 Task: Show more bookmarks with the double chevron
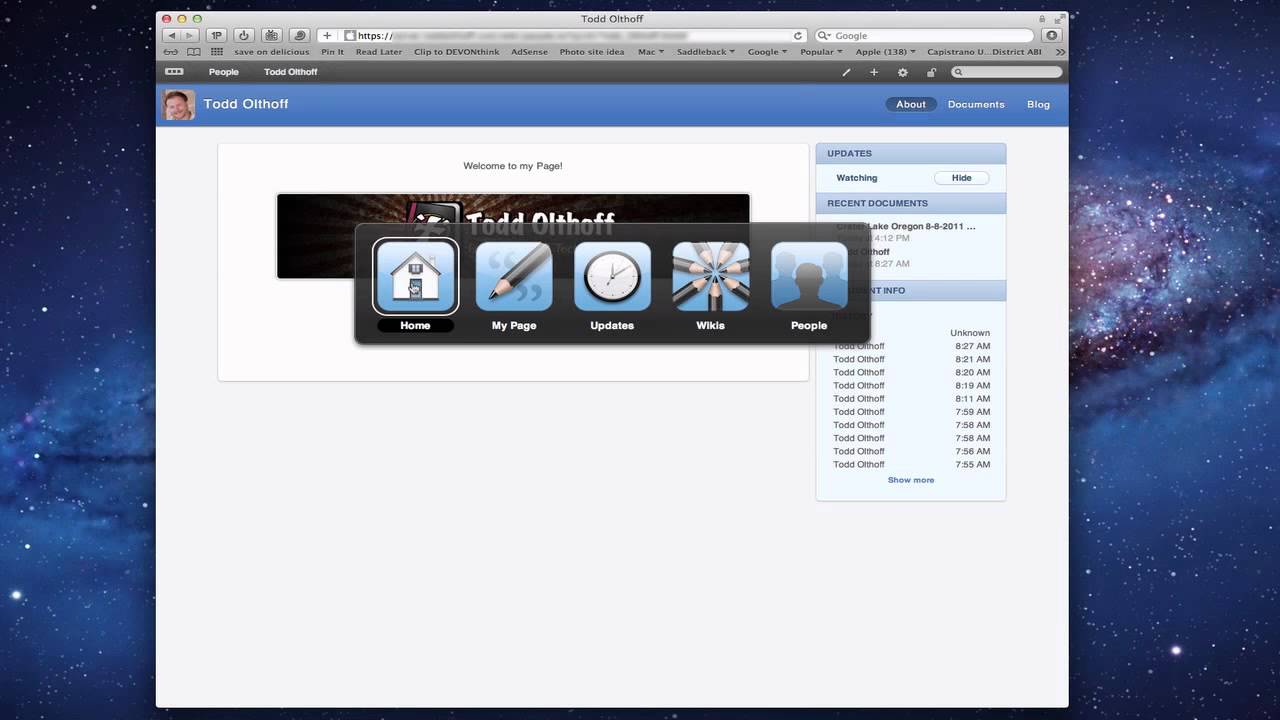[1060, 52]
